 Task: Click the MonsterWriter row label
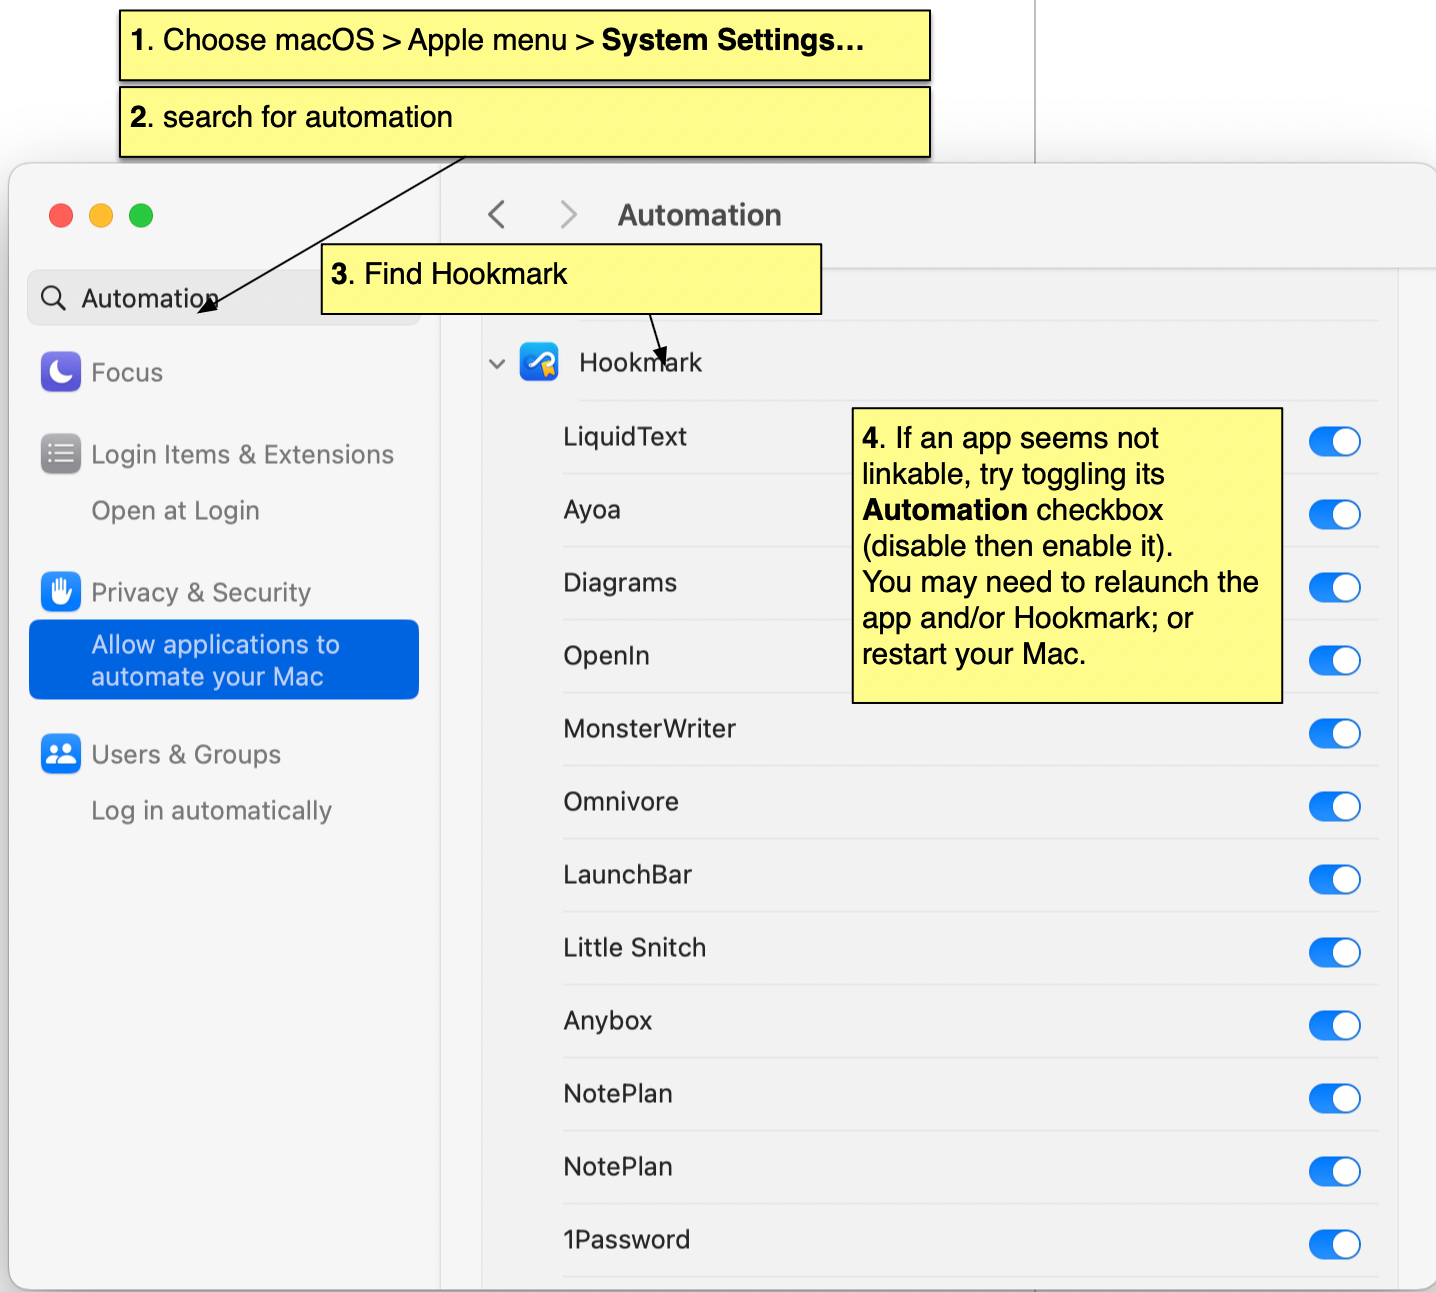point(649,728)
